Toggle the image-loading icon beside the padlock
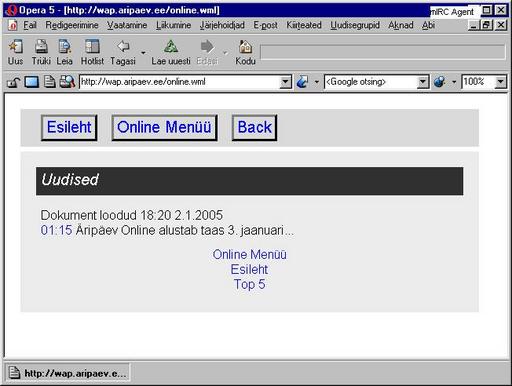The width and height of the screenshot is (512, 386). (32, 82)
